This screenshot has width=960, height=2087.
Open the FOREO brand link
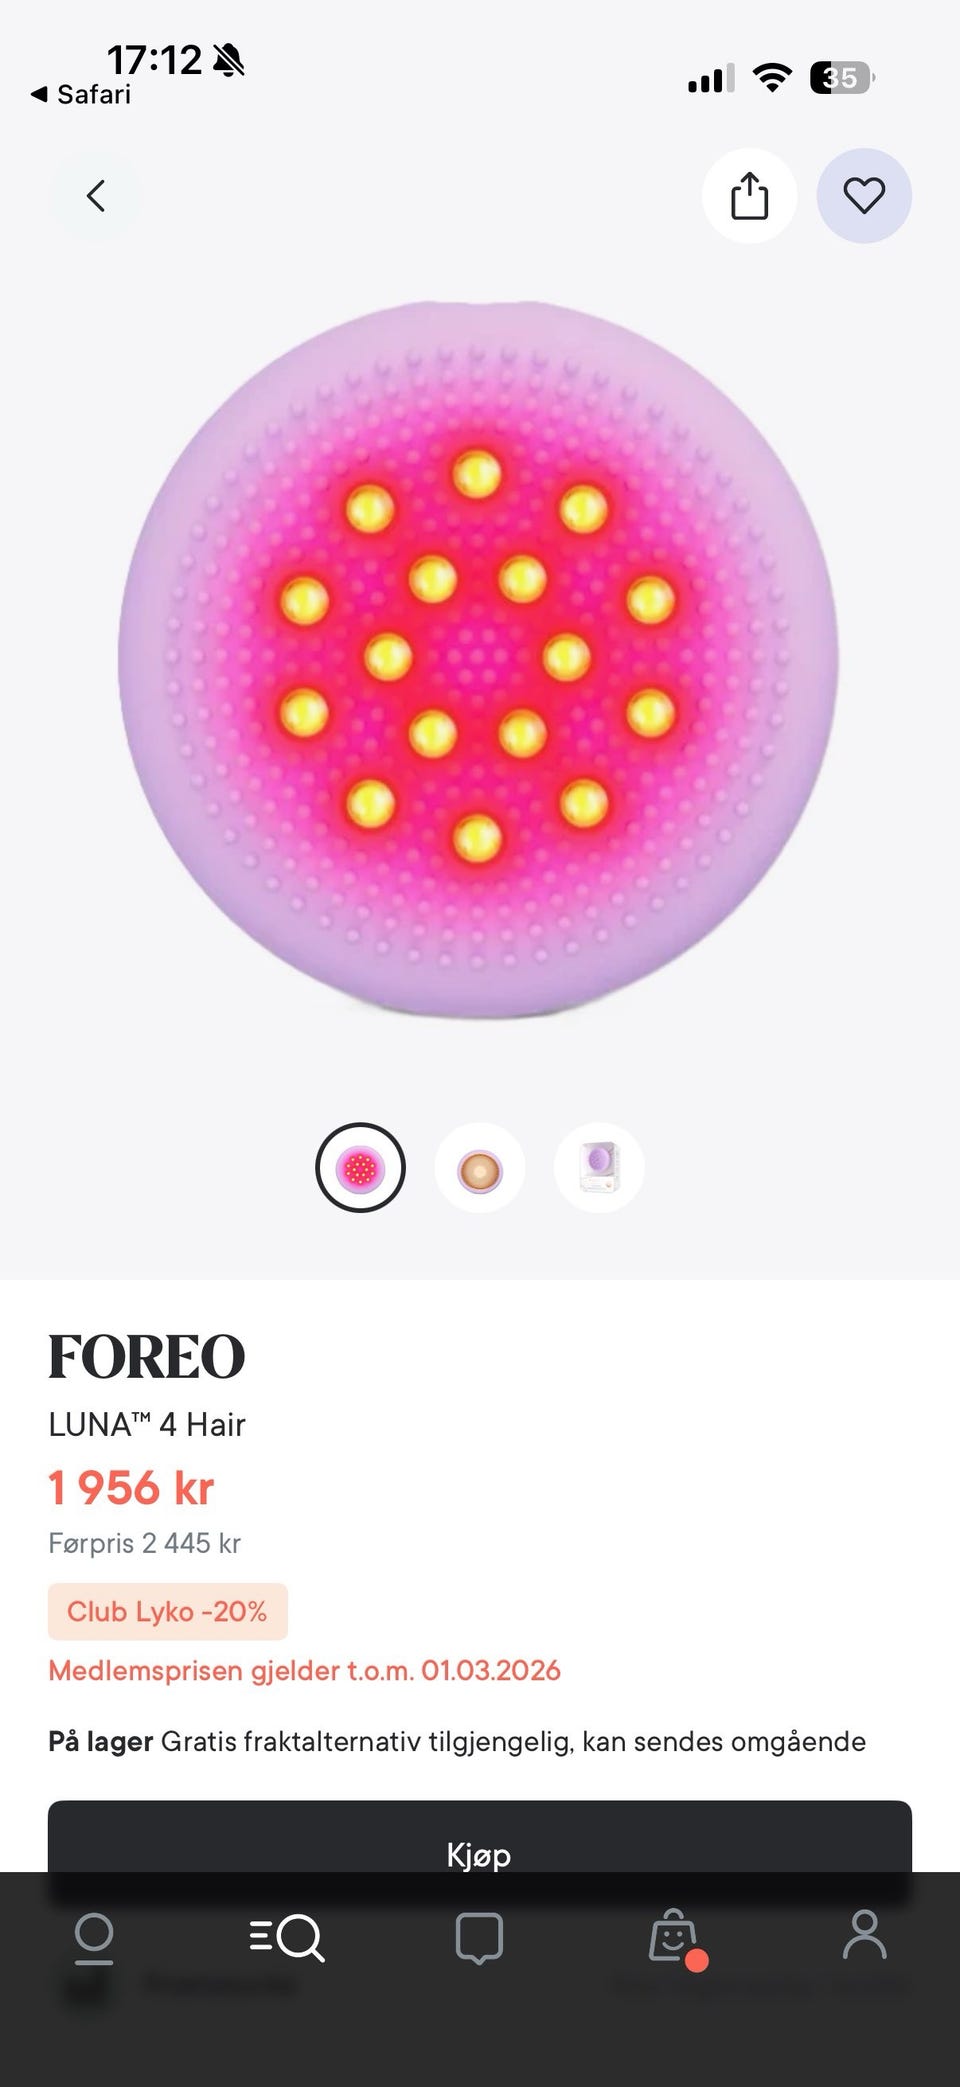click(147, 1357)
